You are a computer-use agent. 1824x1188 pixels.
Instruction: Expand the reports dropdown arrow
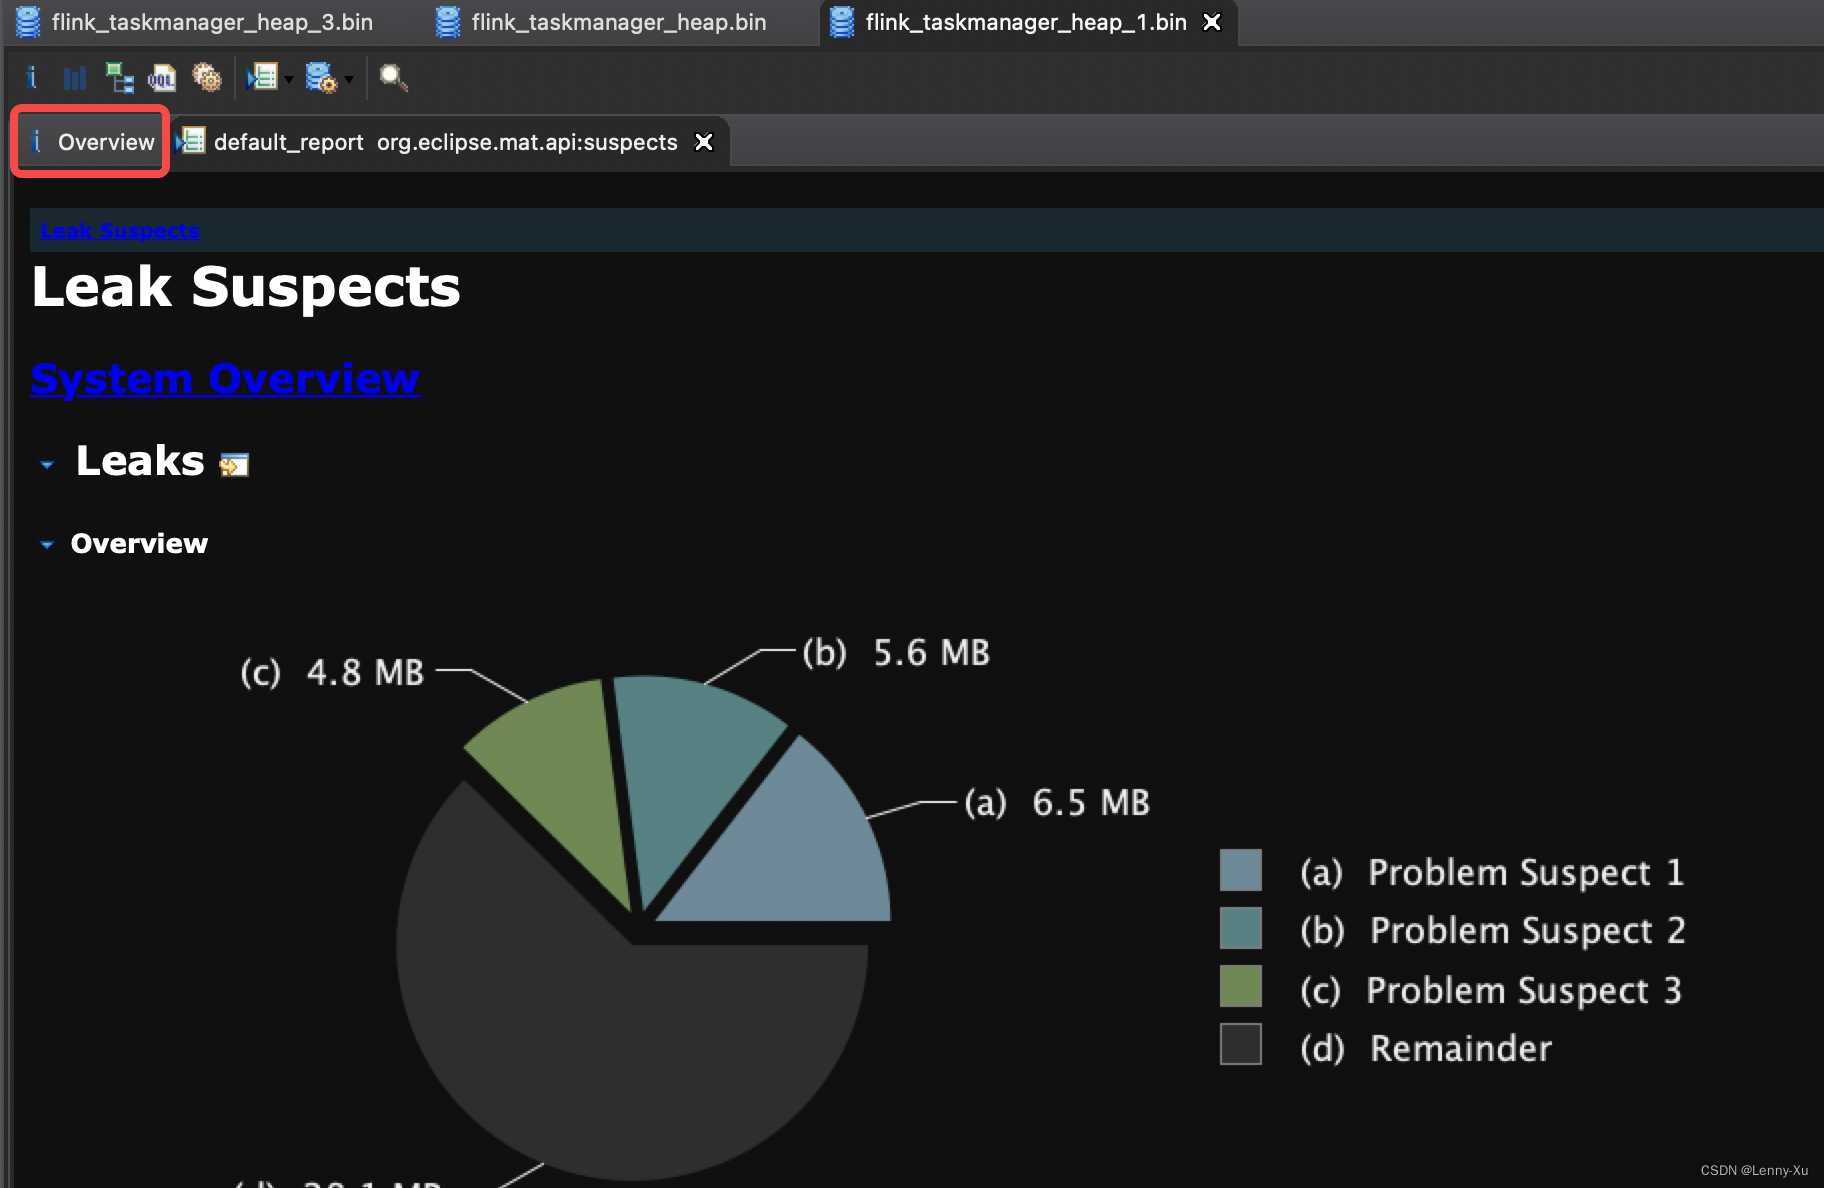(x=288, y=79)
